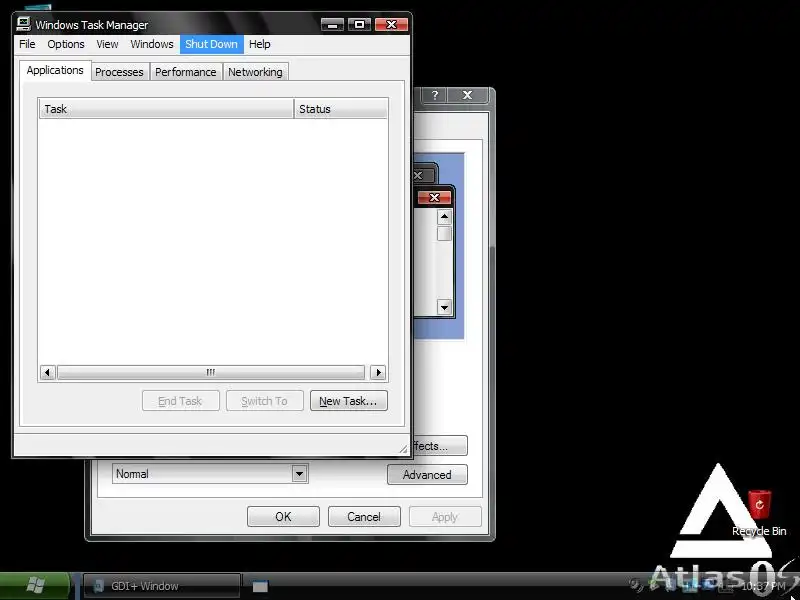Open the Windows Start button
This screenshot has height=600, width=800.
[35, 585]
